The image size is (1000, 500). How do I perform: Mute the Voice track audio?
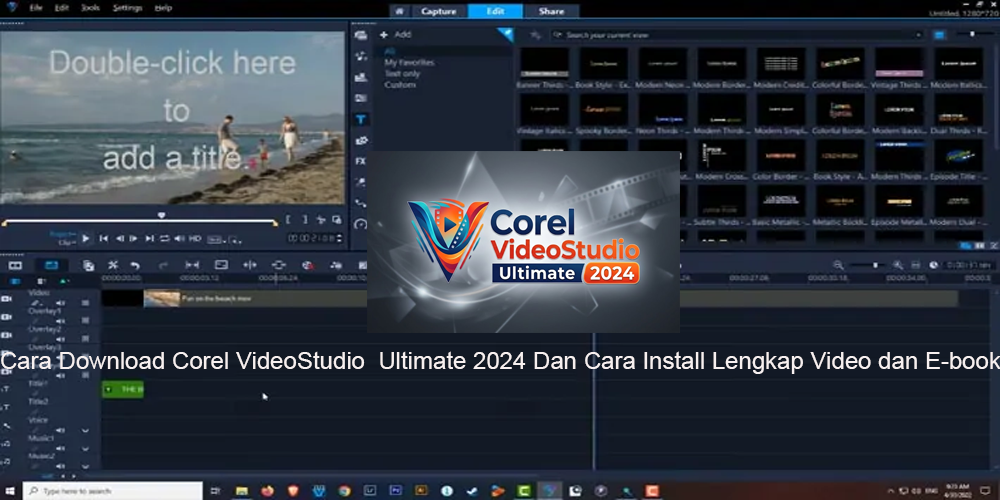pos(60,430)
